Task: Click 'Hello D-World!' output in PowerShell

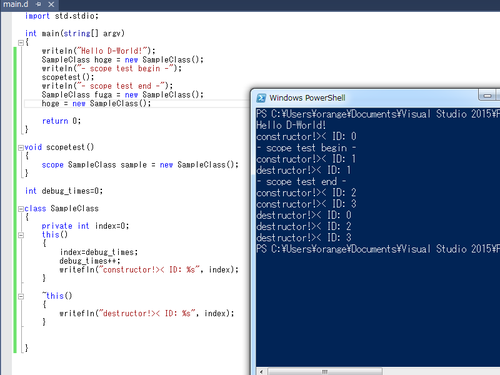Action: pyautogui.click(x=291, y=126)
